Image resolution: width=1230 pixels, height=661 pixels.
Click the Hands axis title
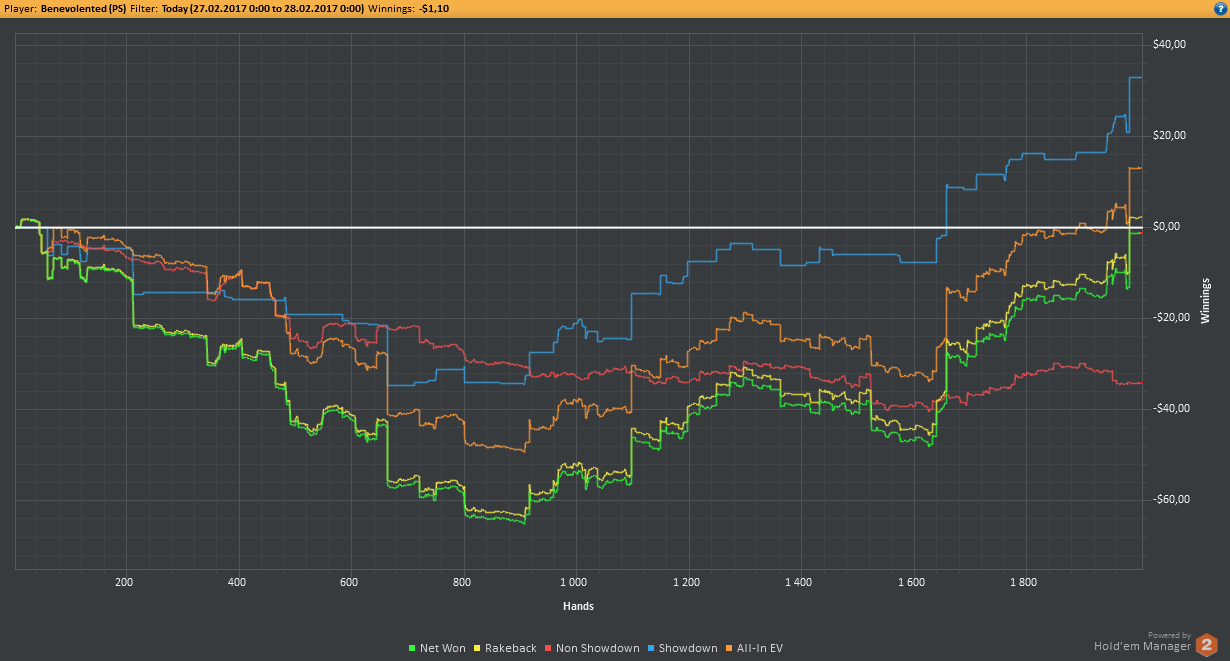tap(578, 606)
